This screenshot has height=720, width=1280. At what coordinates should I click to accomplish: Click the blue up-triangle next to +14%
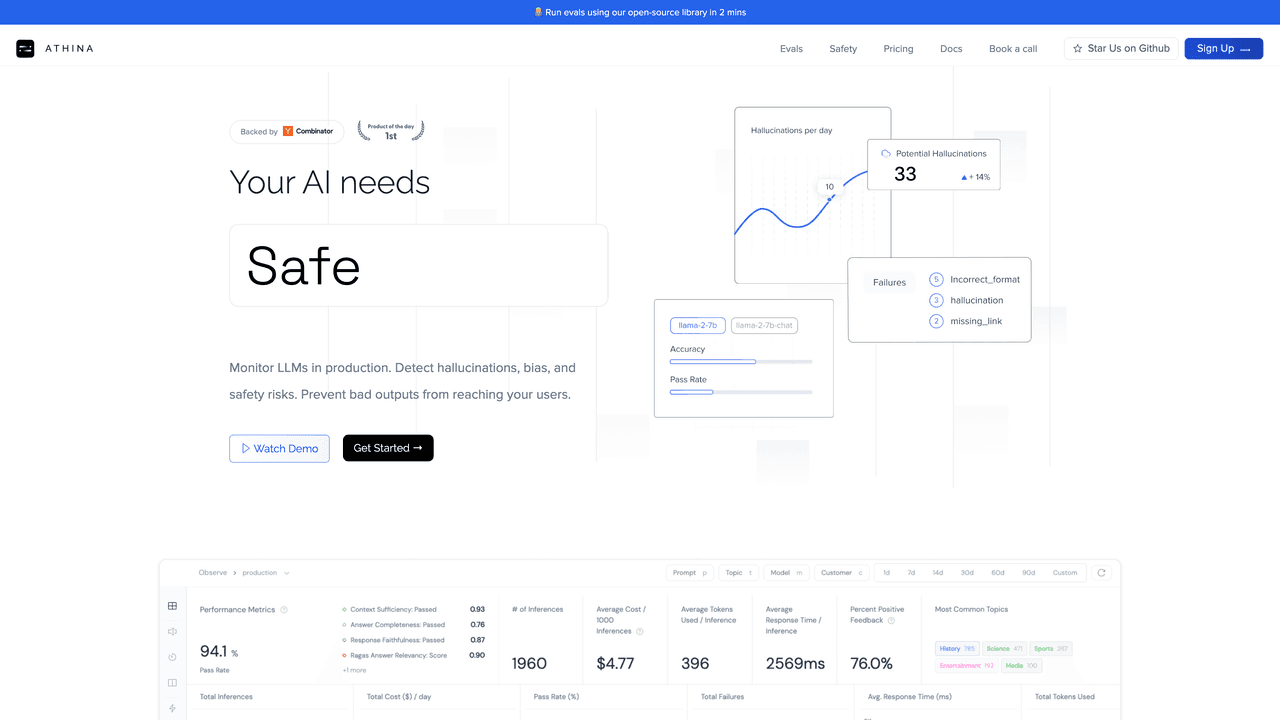[964, 177]
